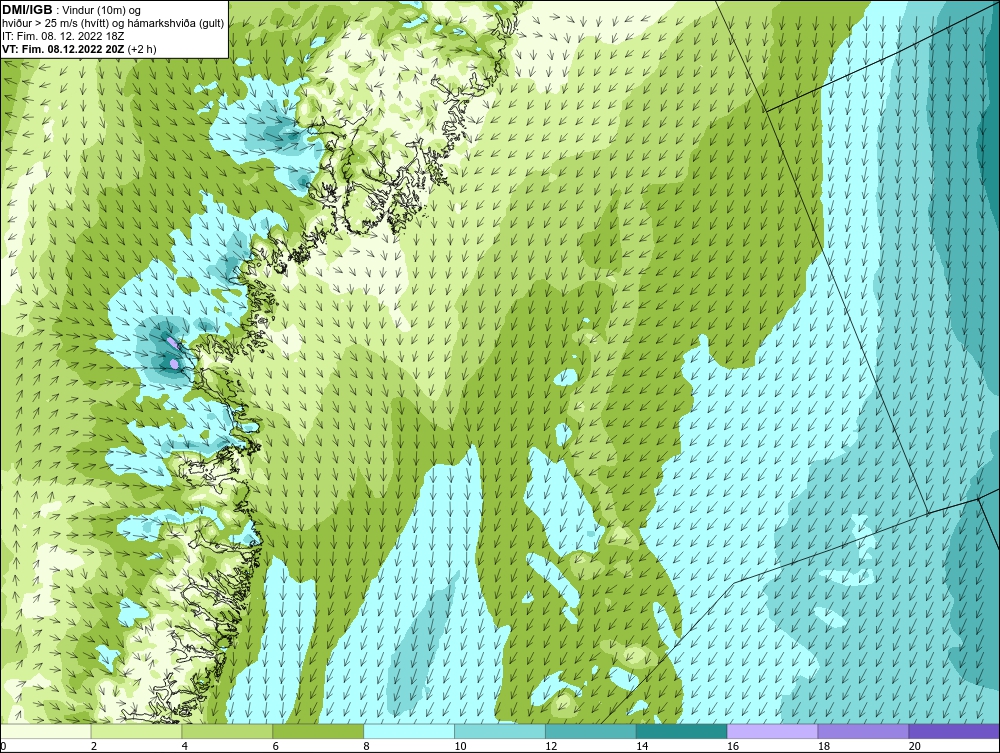Click the legend tick label '0'
Viewport: 1000px width, 753px height.
[x=3, y=746]
